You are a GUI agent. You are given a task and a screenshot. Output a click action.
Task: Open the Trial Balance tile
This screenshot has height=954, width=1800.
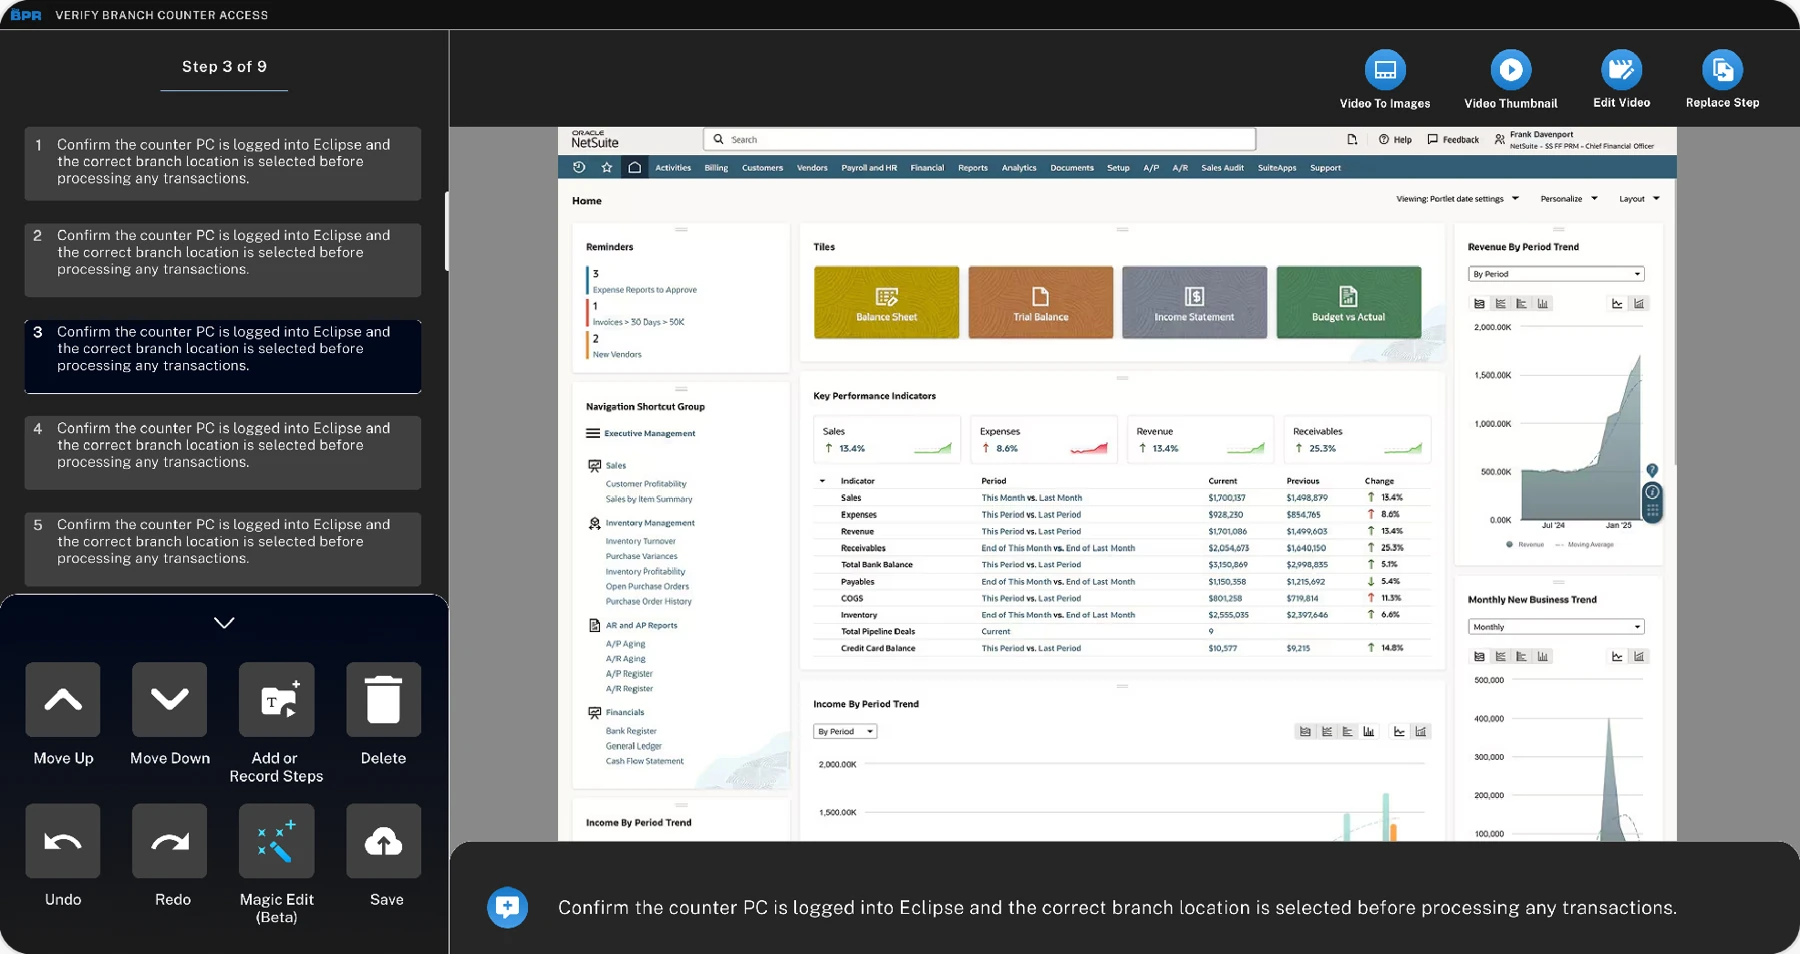[1040, 302]
